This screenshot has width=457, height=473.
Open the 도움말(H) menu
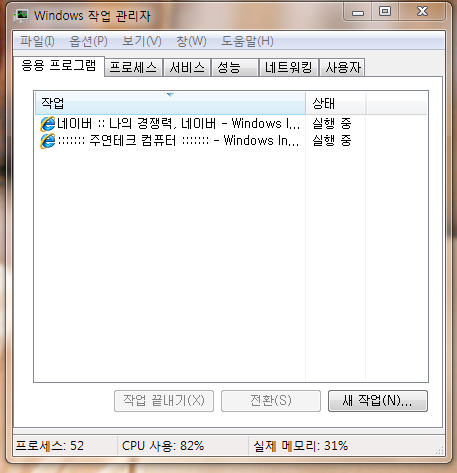(247, 41)
